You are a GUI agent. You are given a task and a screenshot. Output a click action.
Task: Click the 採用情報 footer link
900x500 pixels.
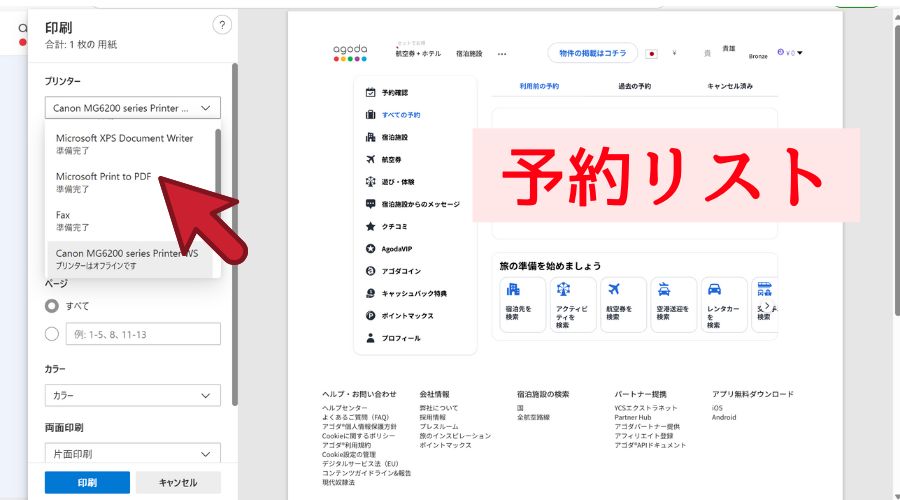[x=432, y=417]
